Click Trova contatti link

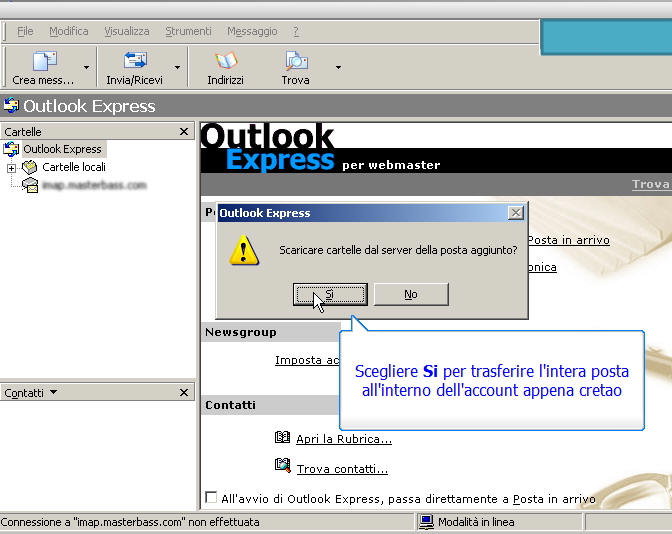342,469
